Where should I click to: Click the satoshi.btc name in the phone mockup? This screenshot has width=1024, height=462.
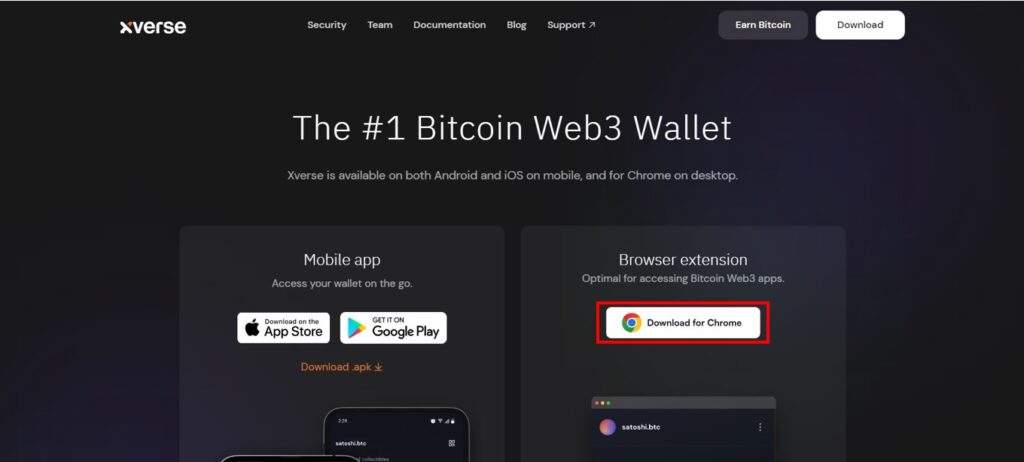[351, 443]
